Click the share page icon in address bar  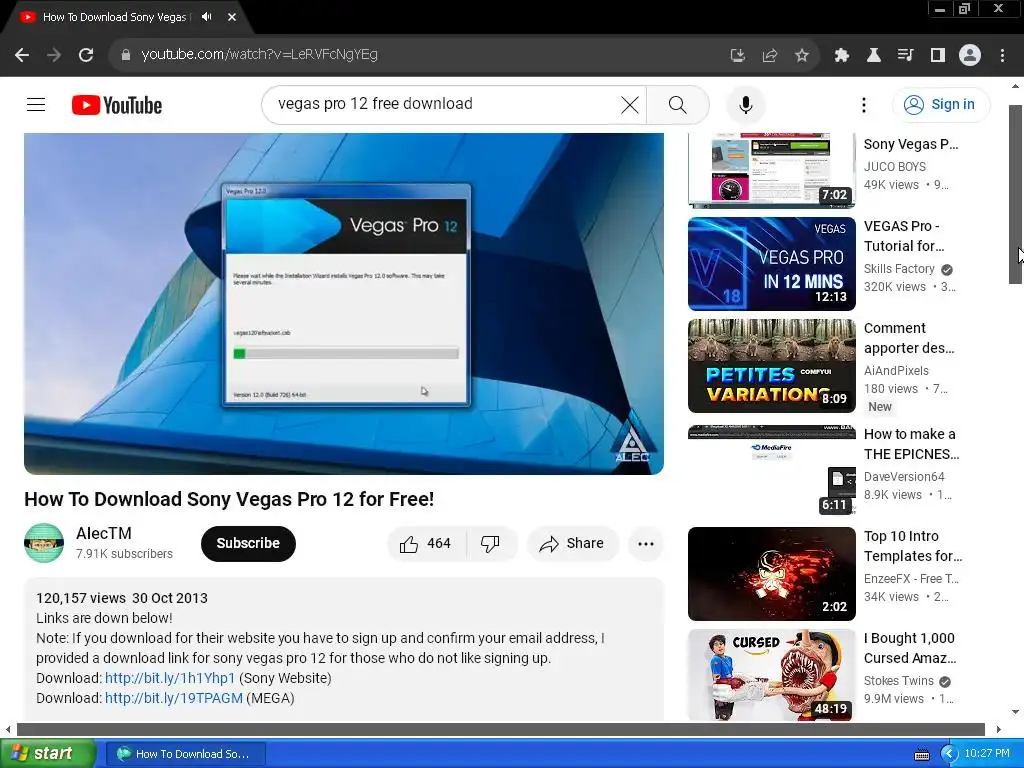(769, 56)
